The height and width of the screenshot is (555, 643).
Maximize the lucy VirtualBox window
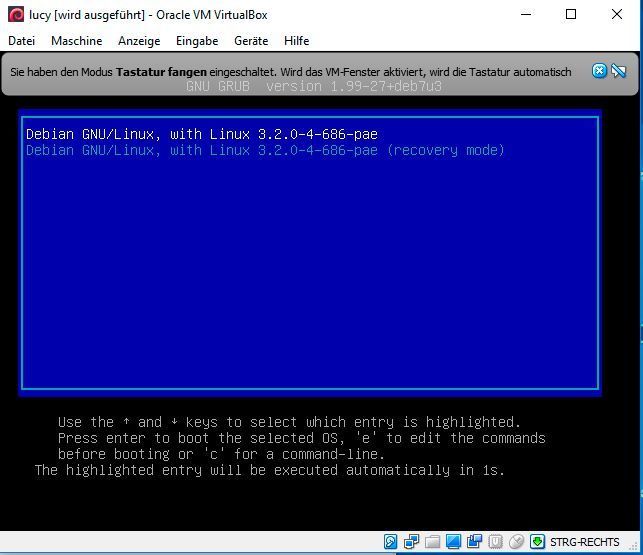pyautogui.click(x=571, y=14)
